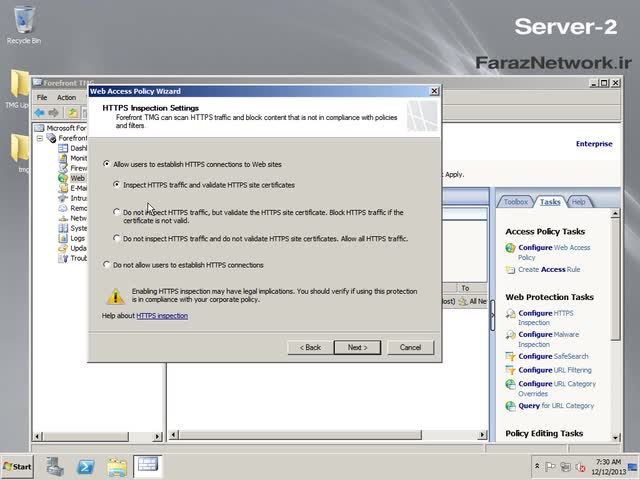Switch to the Toolbox tab

(516, 202)
